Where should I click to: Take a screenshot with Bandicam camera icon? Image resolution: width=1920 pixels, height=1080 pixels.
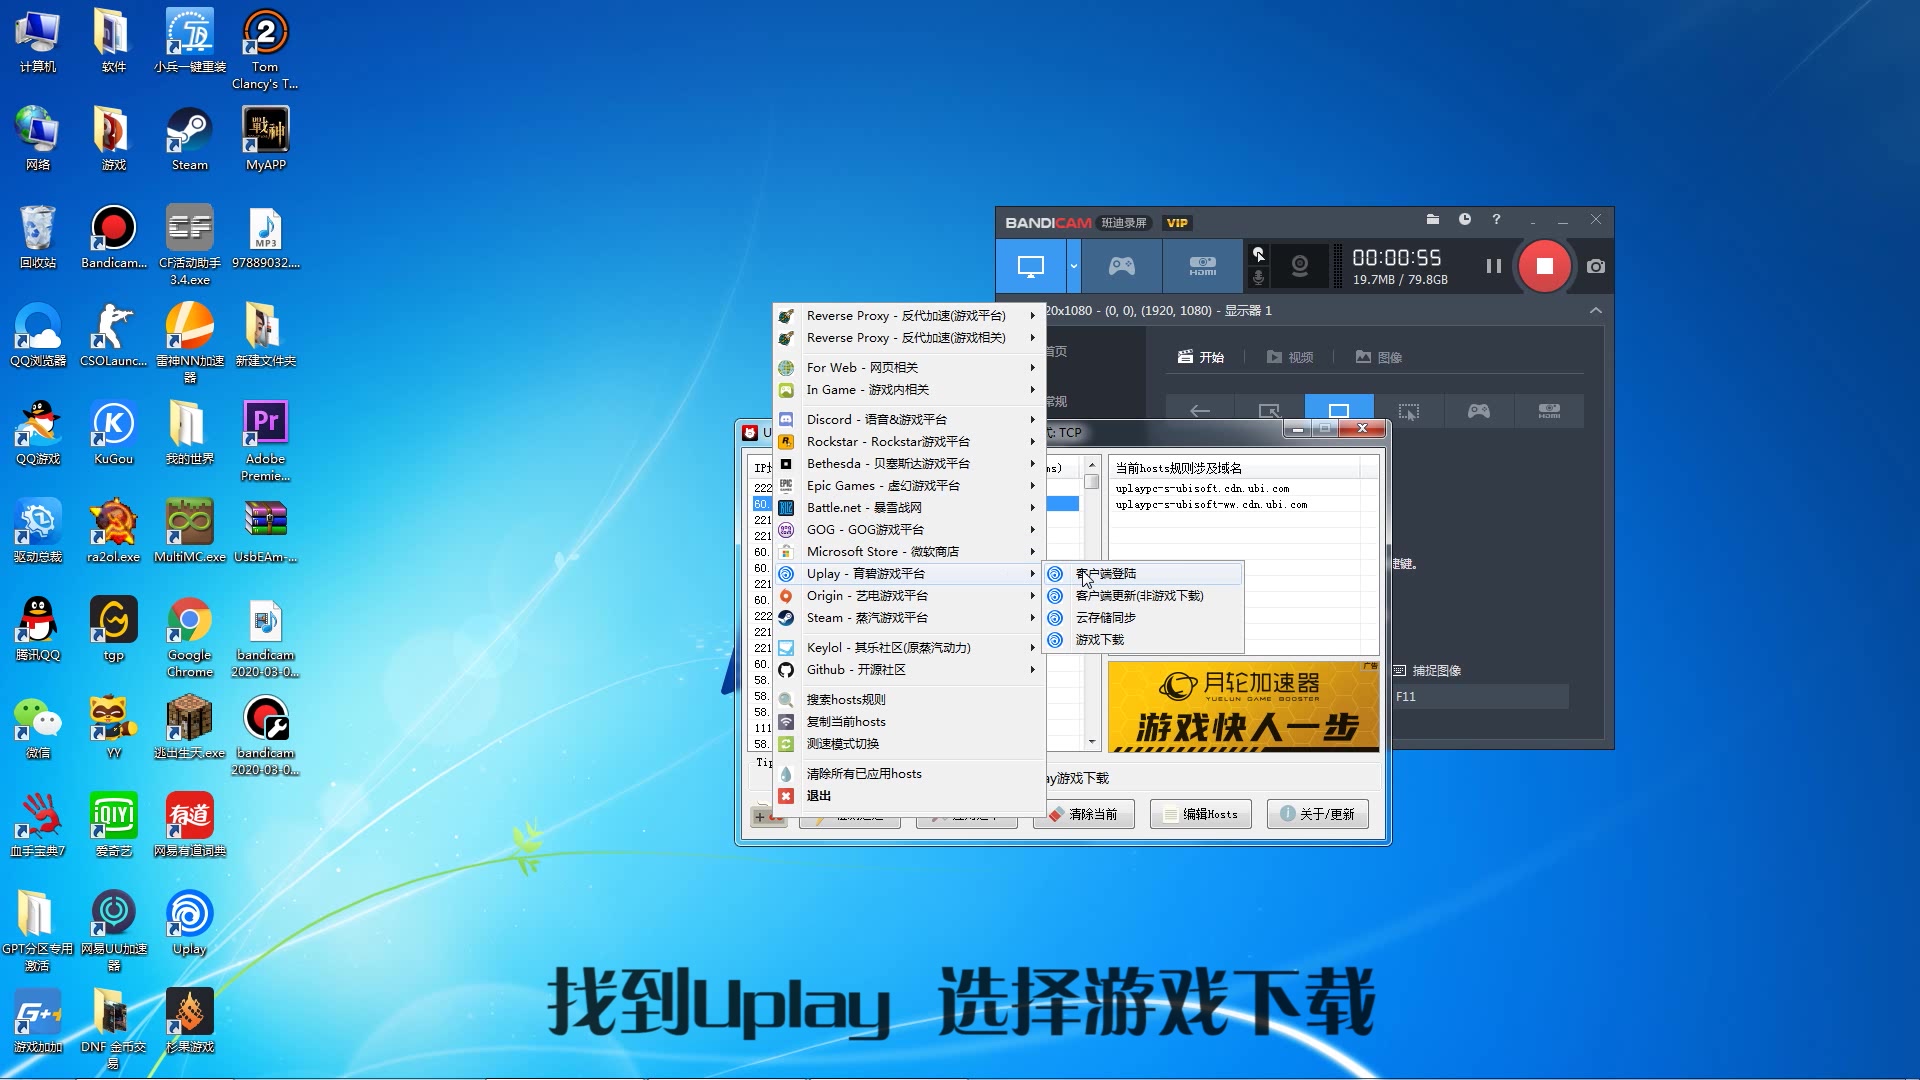coord(1596,266)
